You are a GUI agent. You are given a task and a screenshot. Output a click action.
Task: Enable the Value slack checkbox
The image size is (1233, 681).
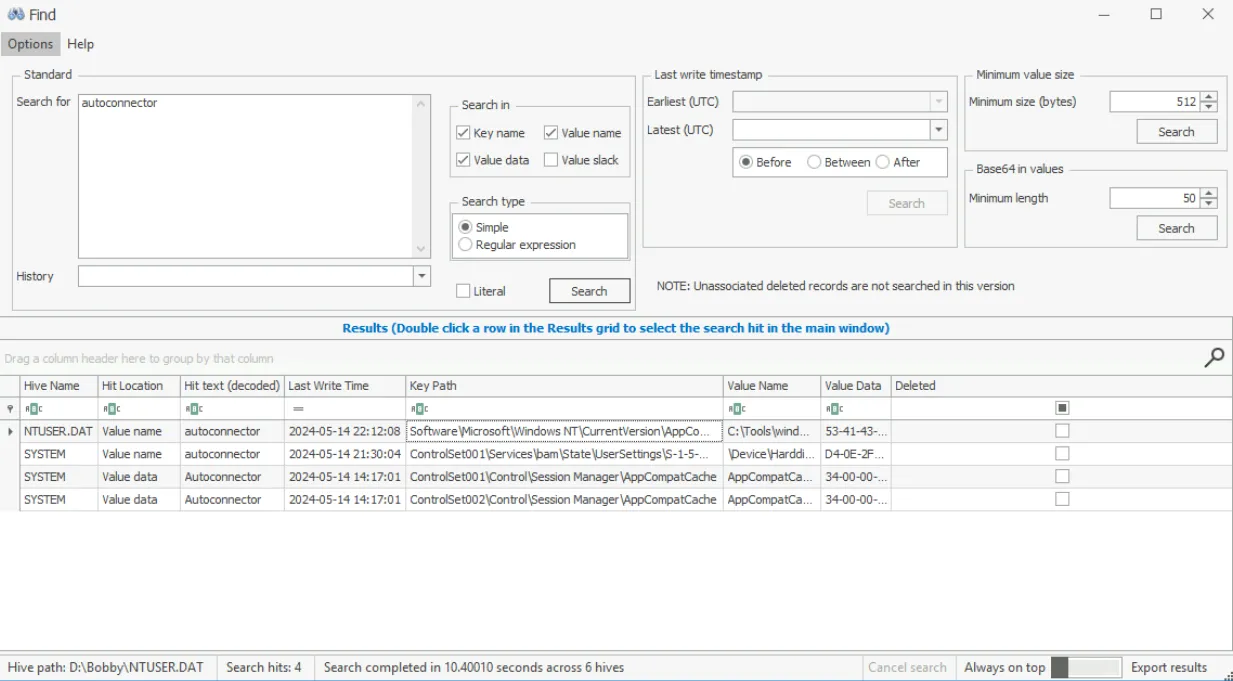click(x=551, y=160)
